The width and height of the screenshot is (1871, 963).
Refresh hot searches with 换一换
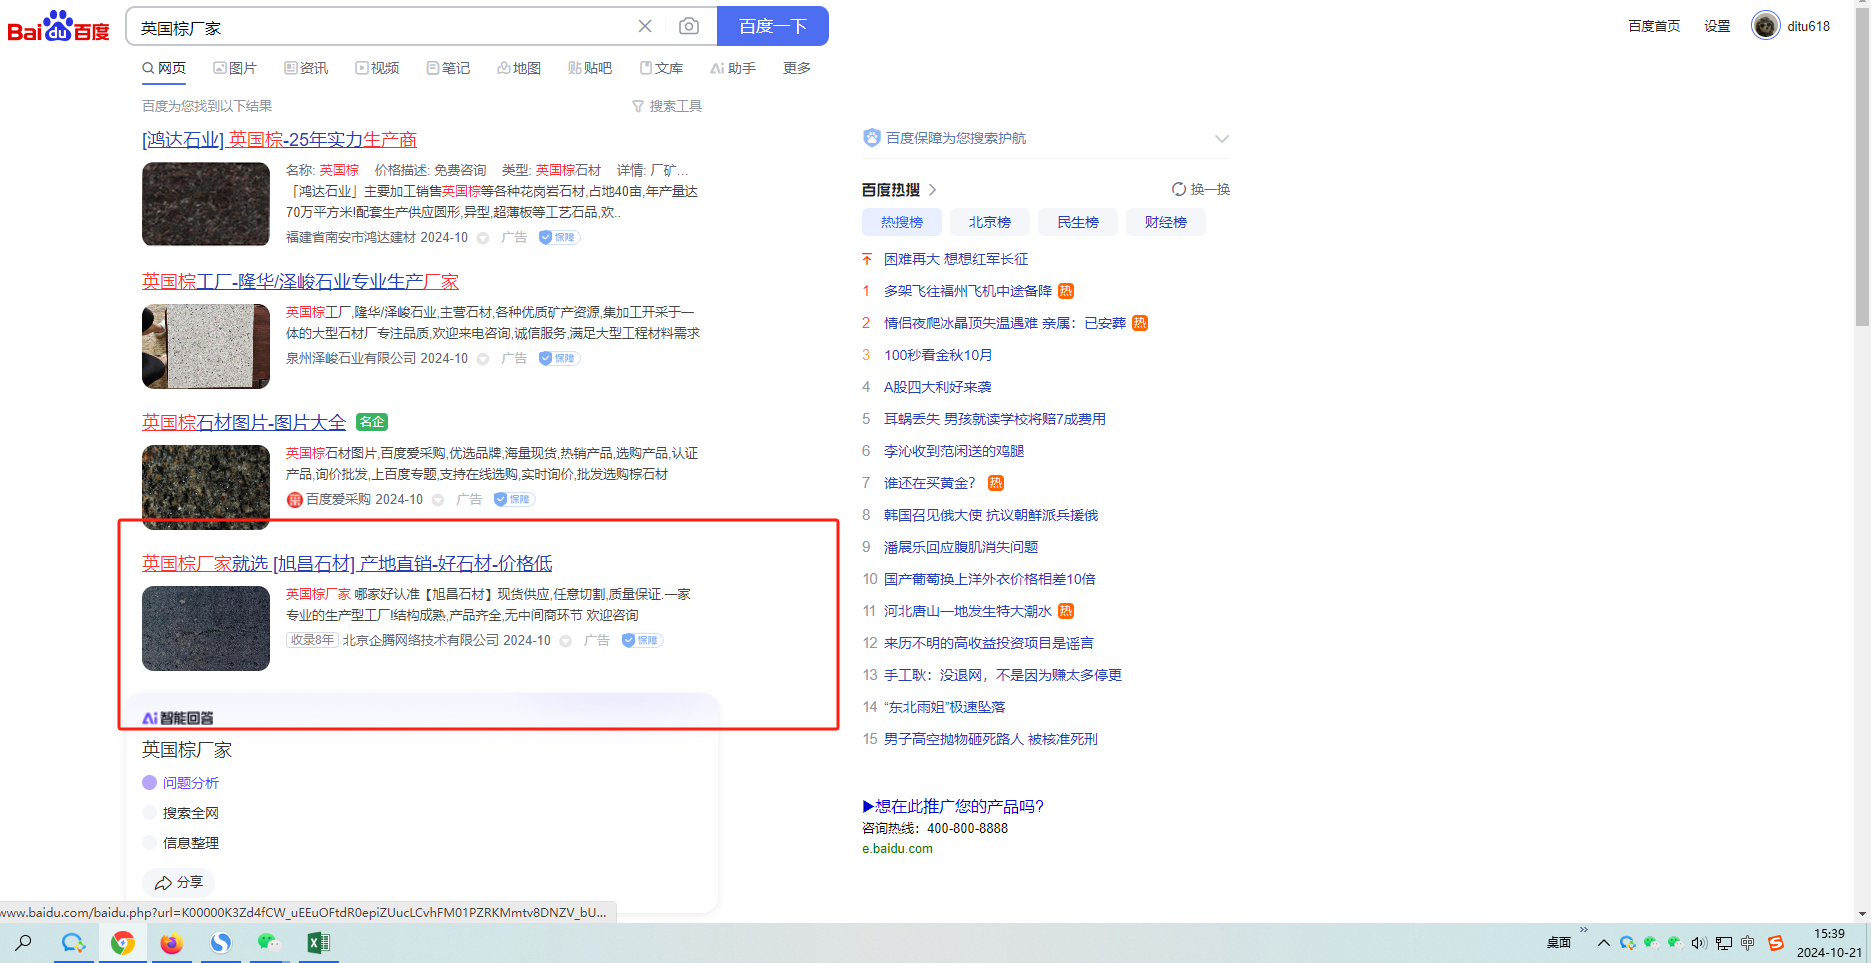pyautogui.click(x=1201, y=189)
